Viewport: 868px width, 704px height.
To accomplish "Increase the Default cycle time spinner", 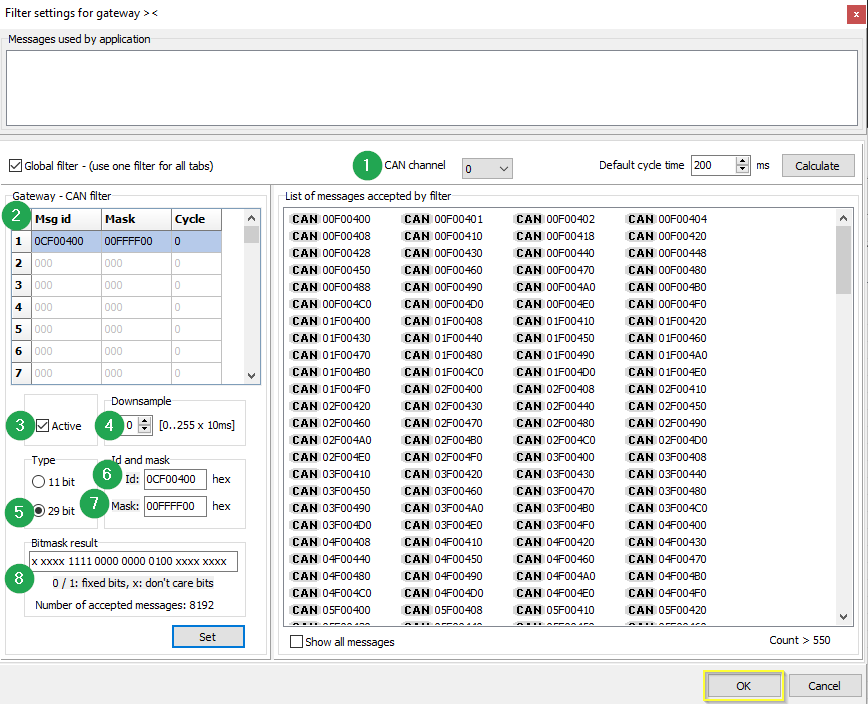I will pos(743,161).
